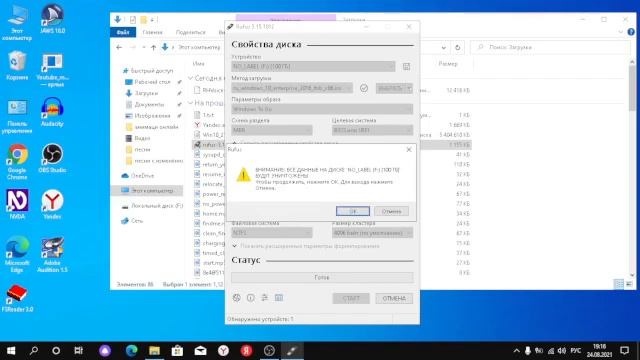Open the Размер кластера dropdown
640x360 pixels.
372,233
